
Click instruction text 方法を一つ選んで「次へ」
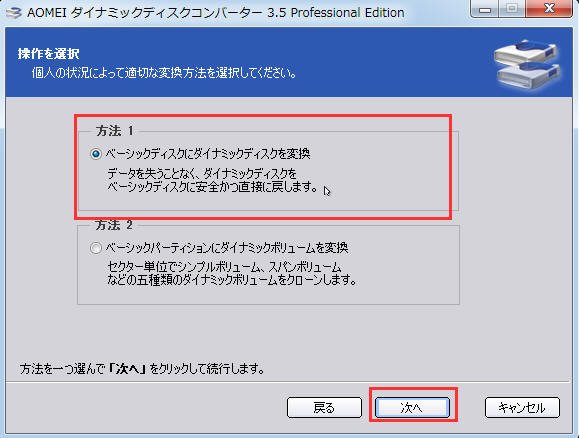pyautogui.click(x=84, y=368)
